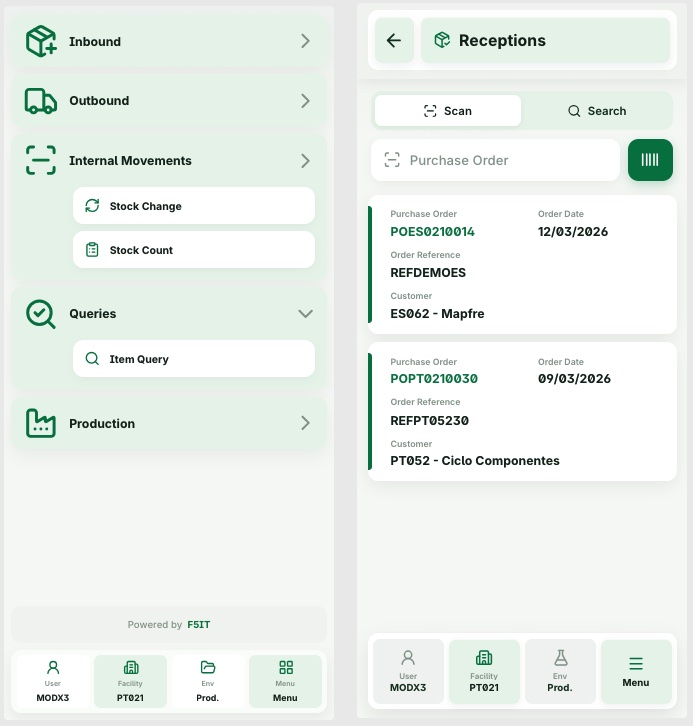The width and height of the screenshot is (693, 726).
Task: Collapse the Queries section chevron
Action: click(x=306, y=314)
